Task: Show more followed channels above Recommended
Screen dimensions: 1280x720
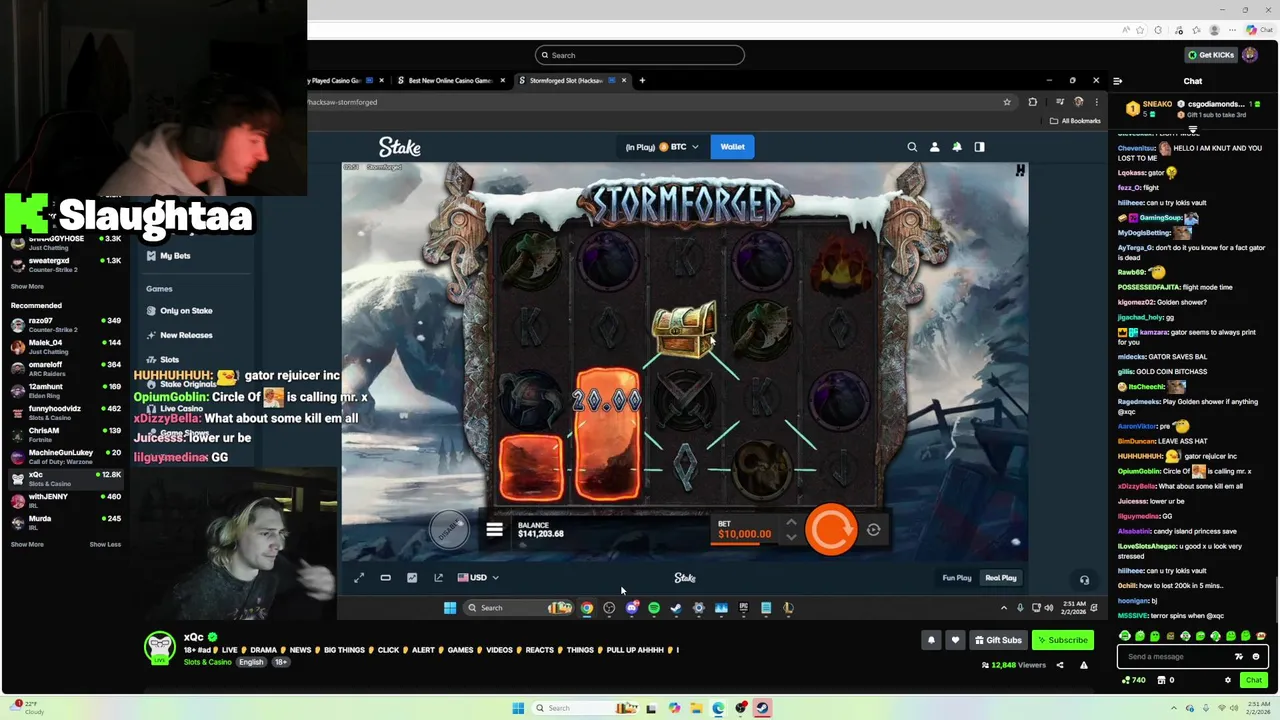Action: coord(27,286)
